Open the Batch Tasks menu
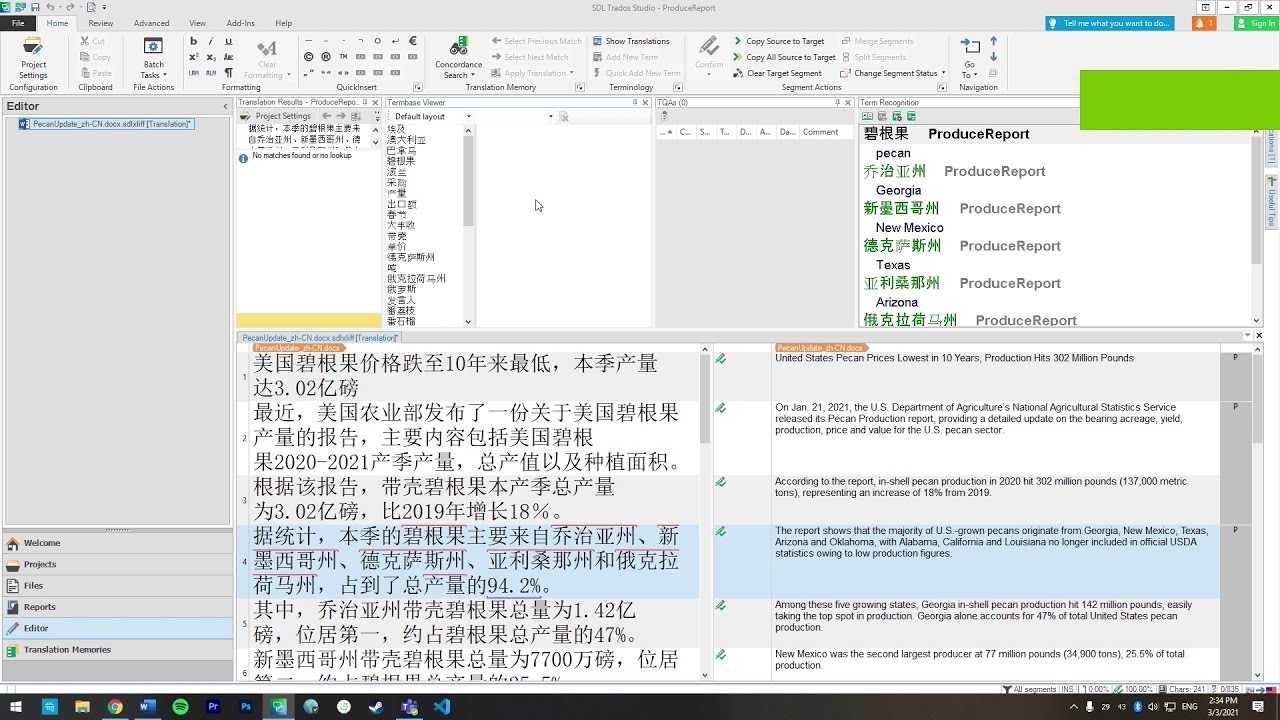 (153, 58)
